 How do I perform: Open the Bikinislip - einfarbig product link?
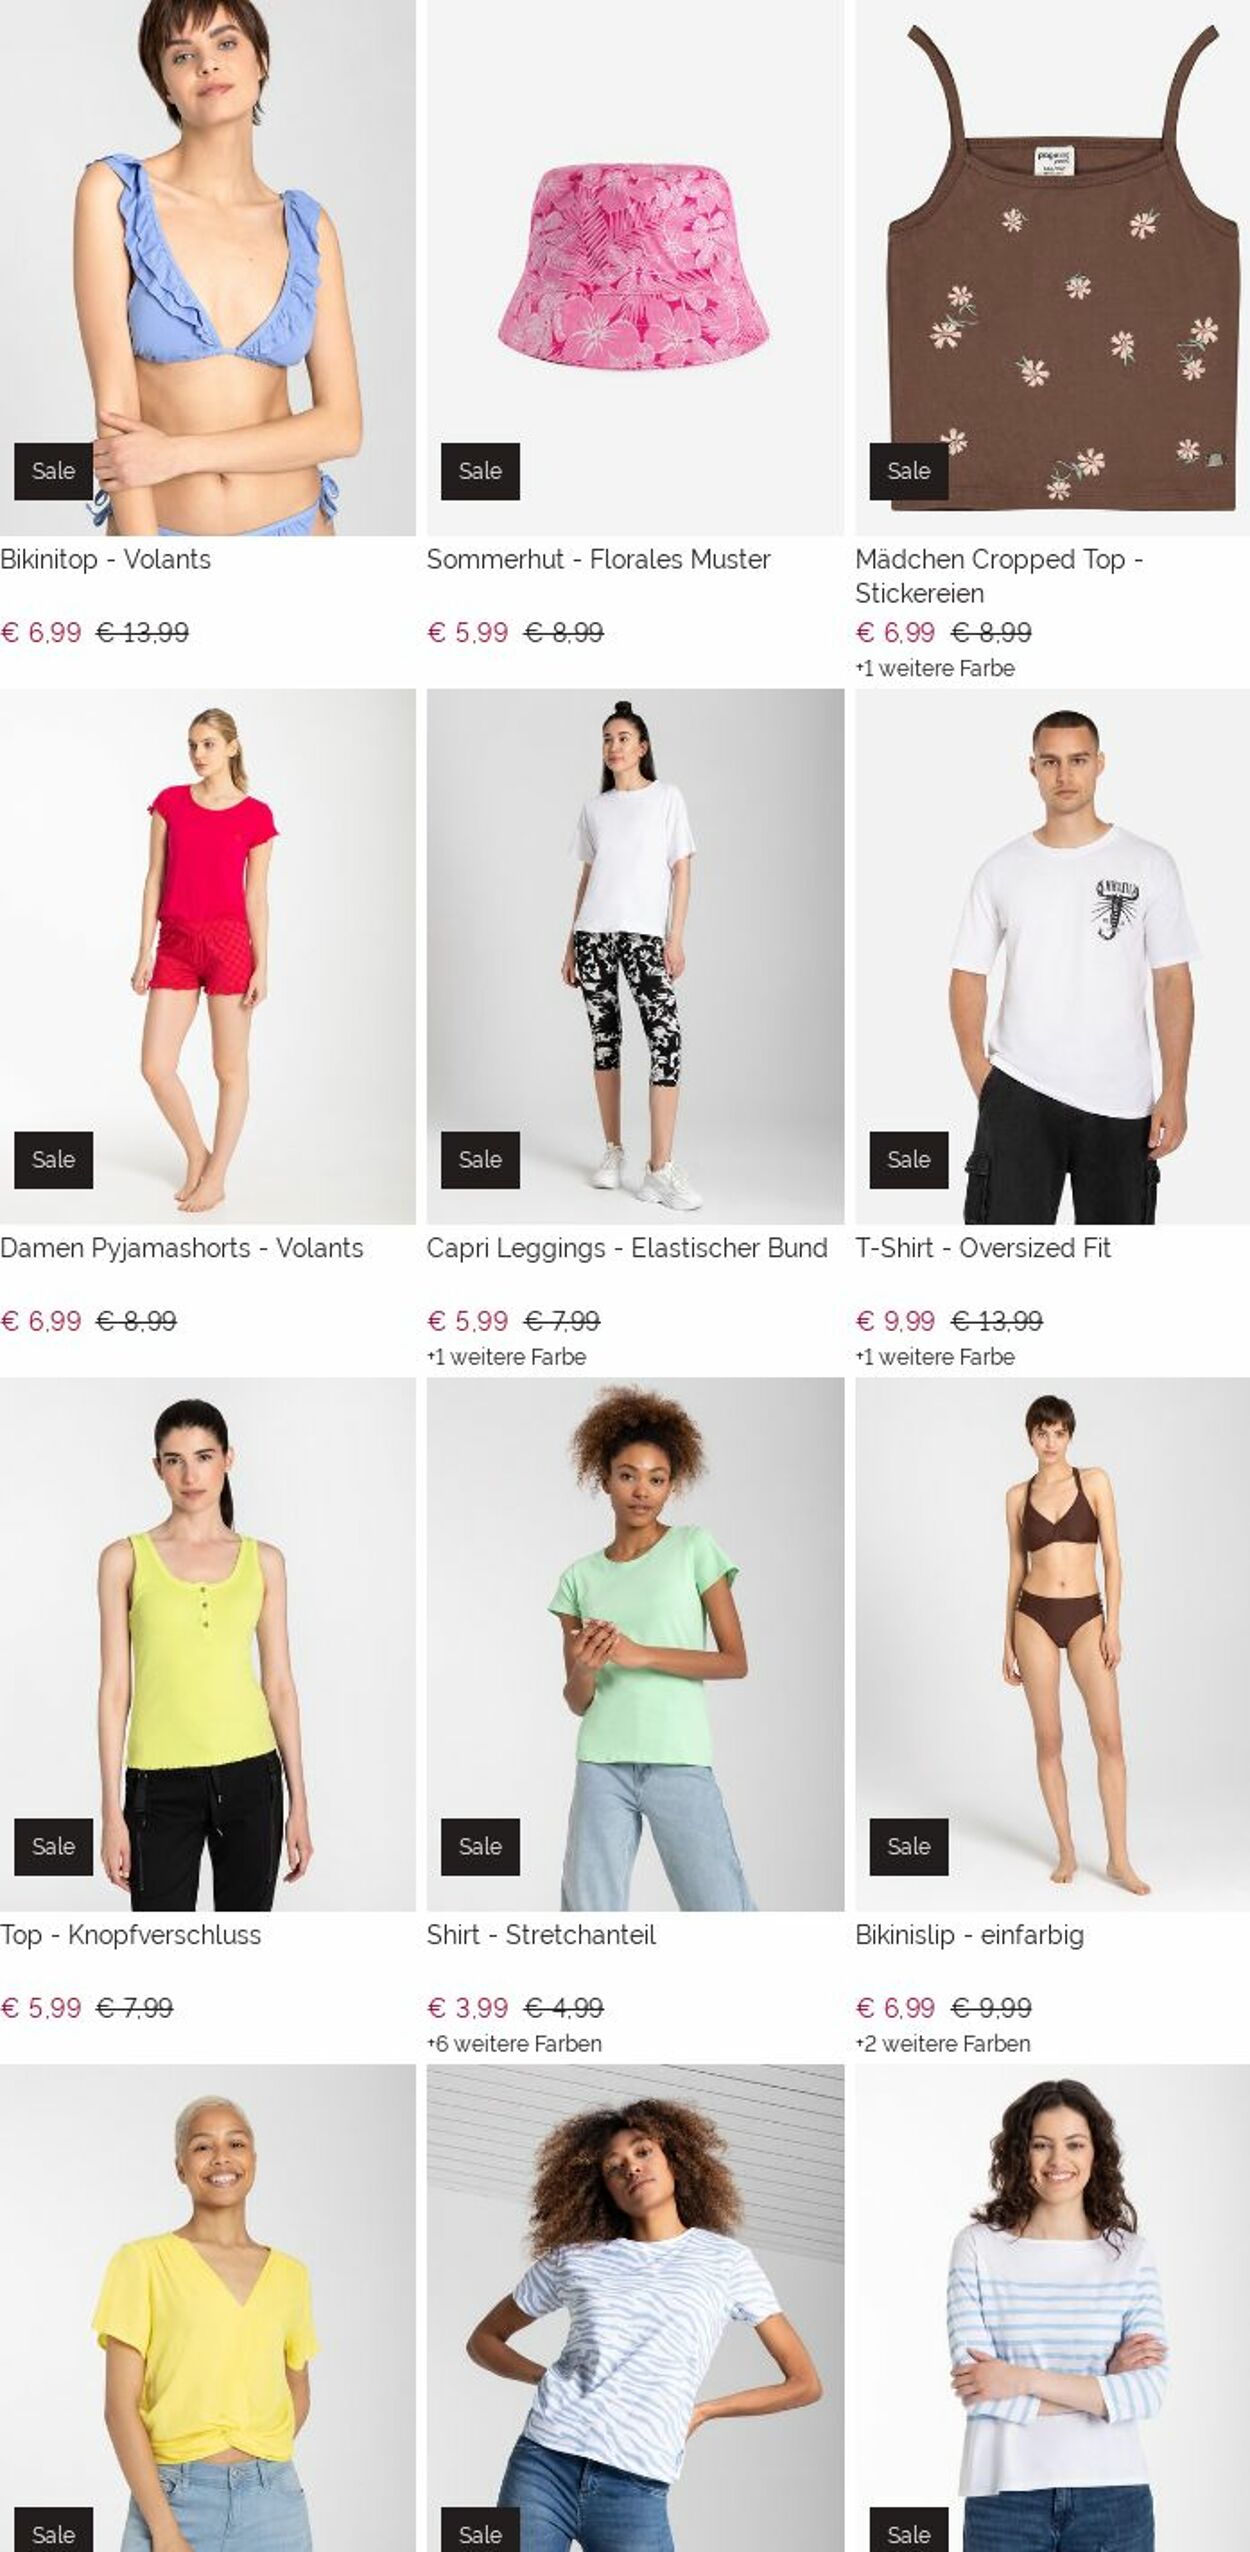[x=969, y=1935]
